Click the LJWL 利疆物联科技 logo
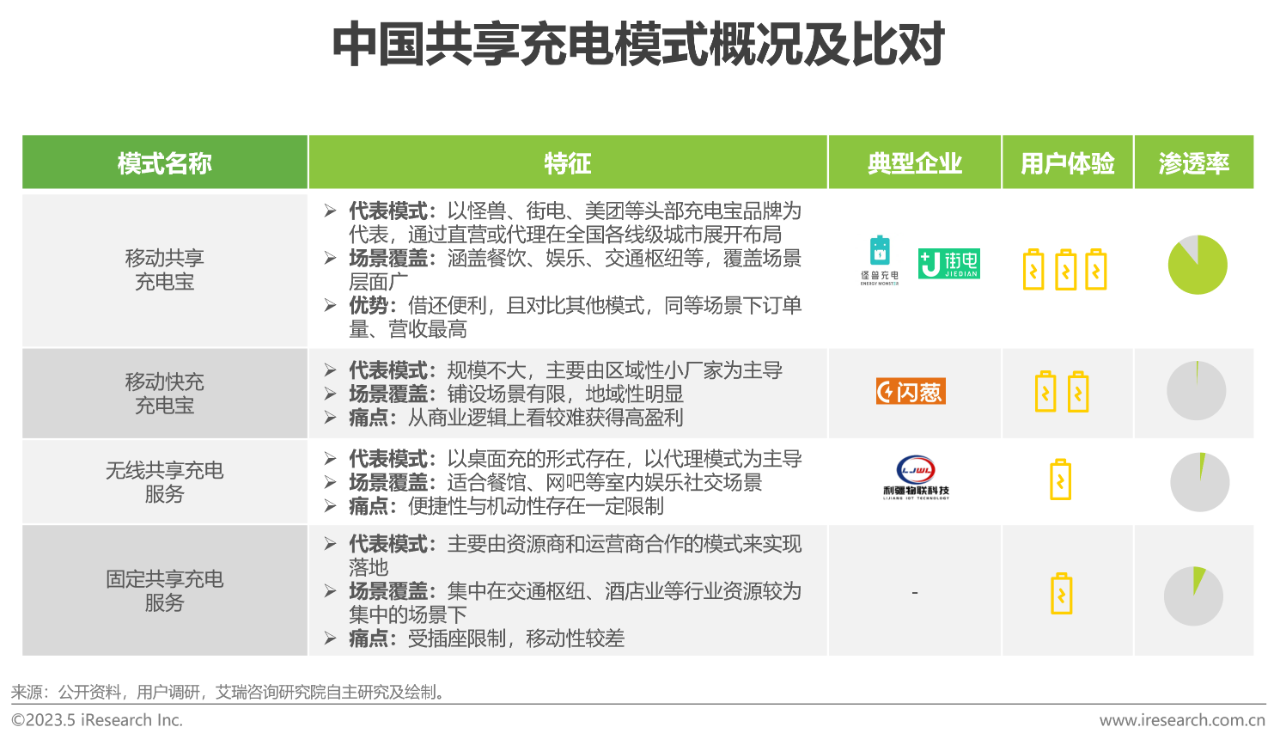The width and height of the screenshot is (1280, 745). tap(914, 477)
